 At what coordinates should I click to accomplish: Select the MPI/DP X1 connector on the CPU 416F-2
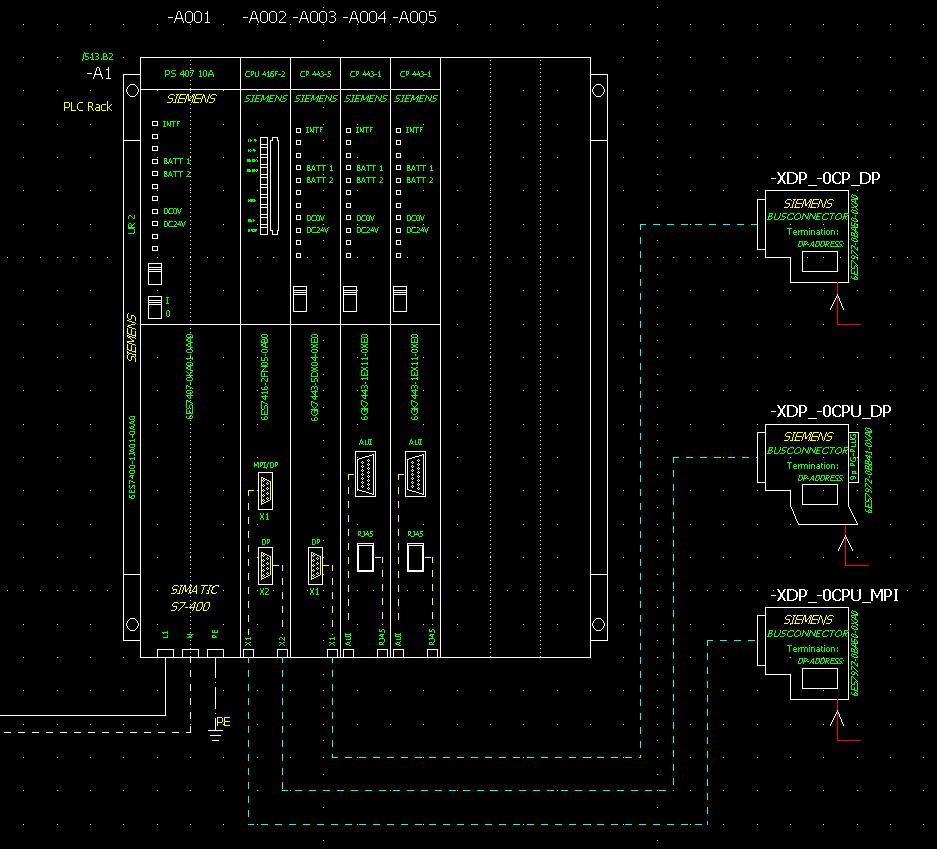[x=265, y=491]
